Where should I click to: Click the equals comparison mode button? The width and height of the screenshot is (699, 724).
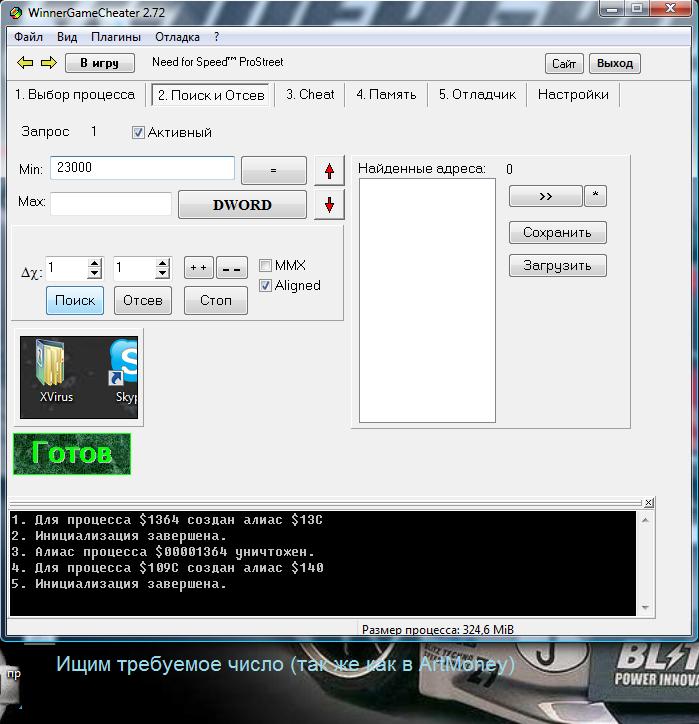click(273, 171)
